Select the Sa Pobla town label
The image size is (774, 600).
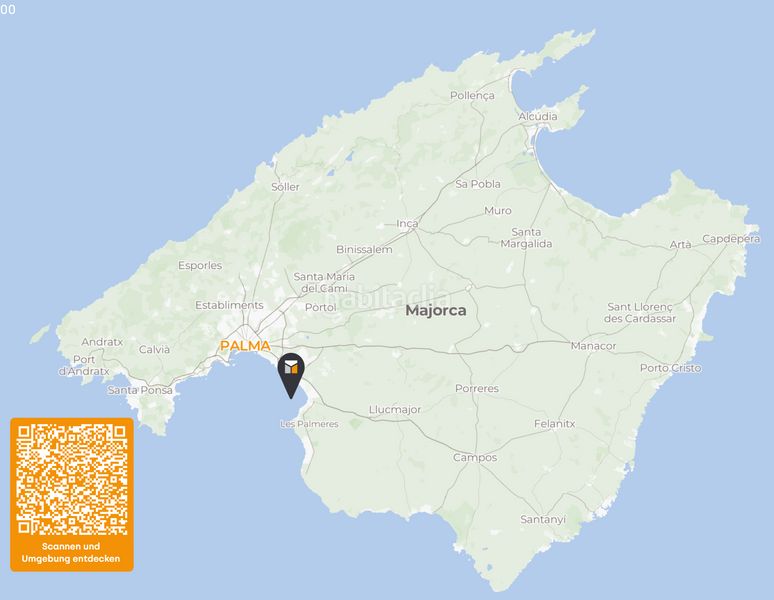(x=478, y=184)
